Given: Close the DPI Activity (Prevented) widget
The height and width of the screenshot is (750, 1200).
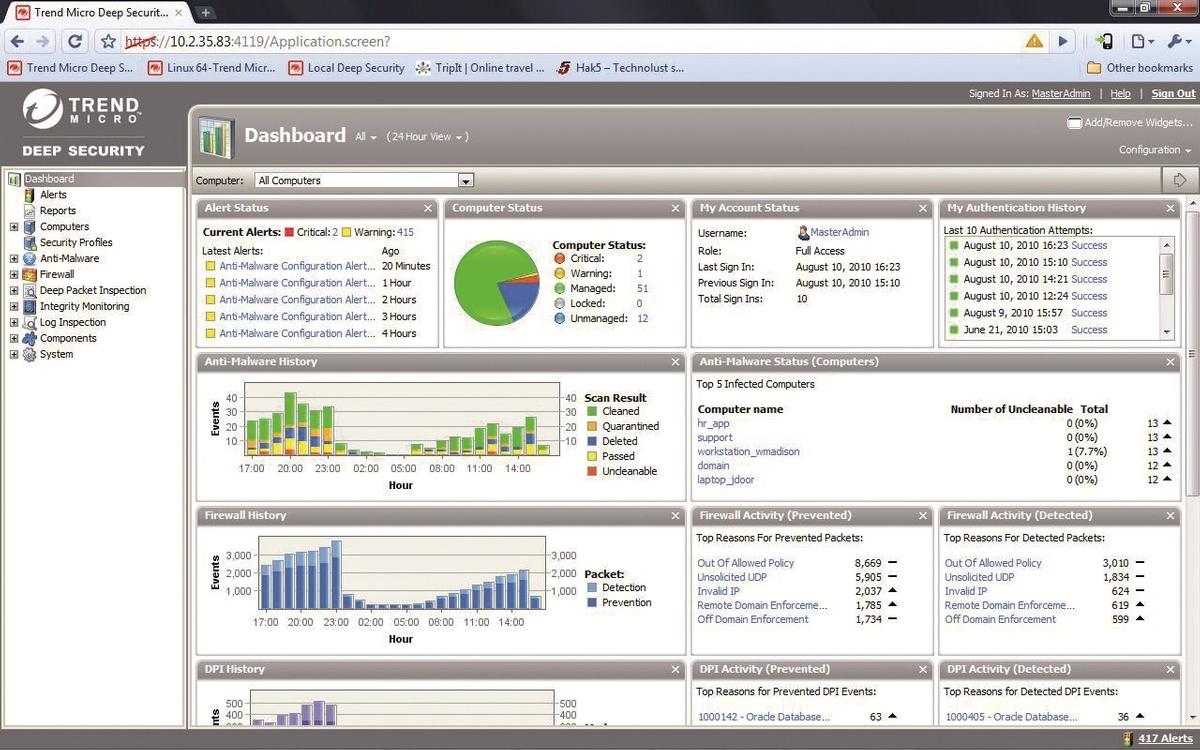Looking at the screenshot, I should 923,669.
